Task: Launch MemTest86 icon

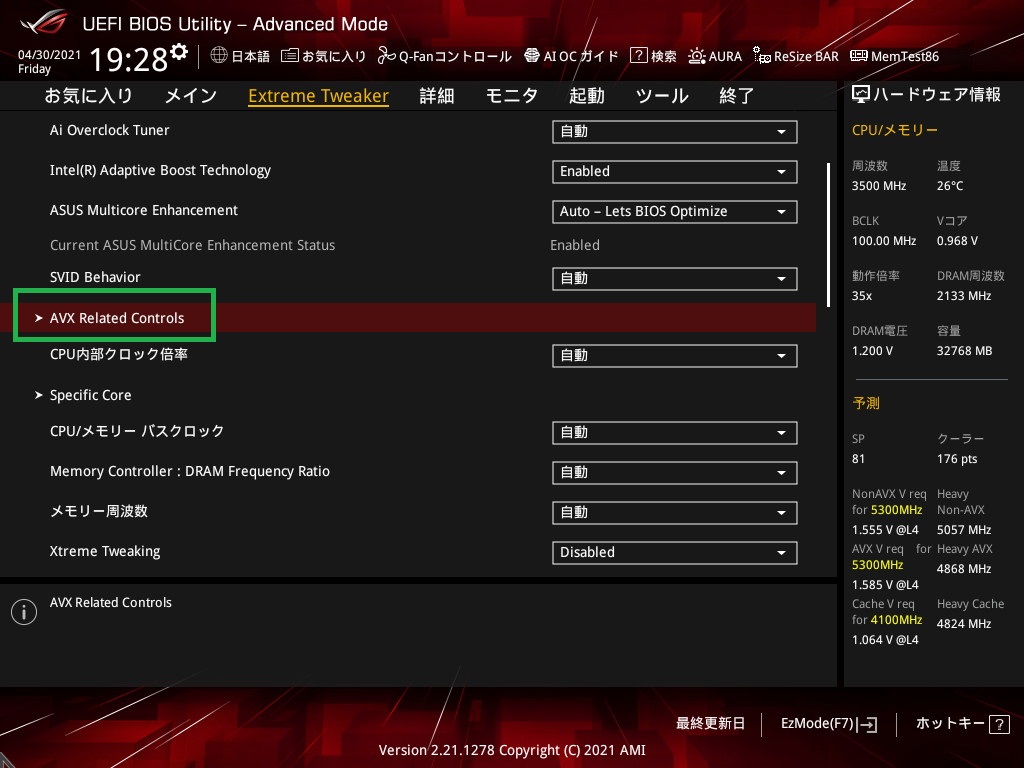Action: click(x=859, y=56)
